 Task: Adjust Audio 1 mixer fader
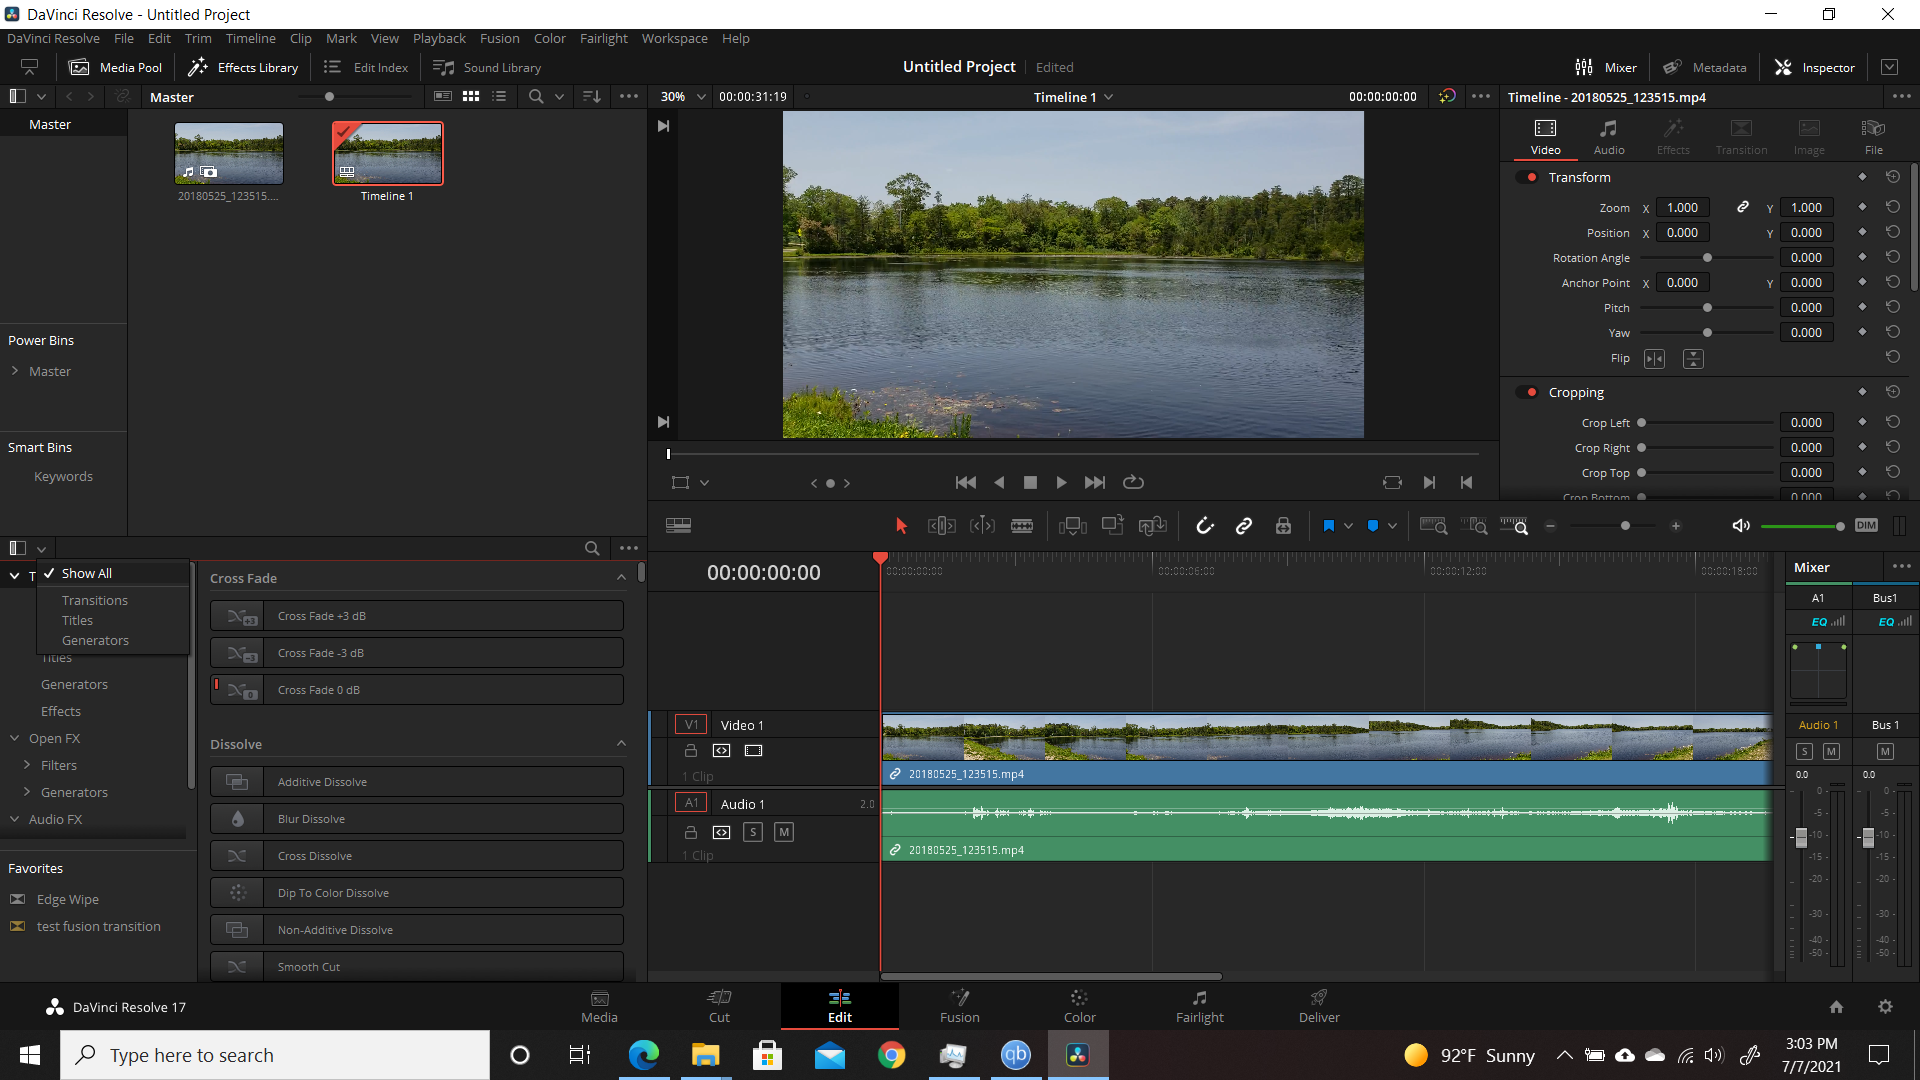point(1801,837)
